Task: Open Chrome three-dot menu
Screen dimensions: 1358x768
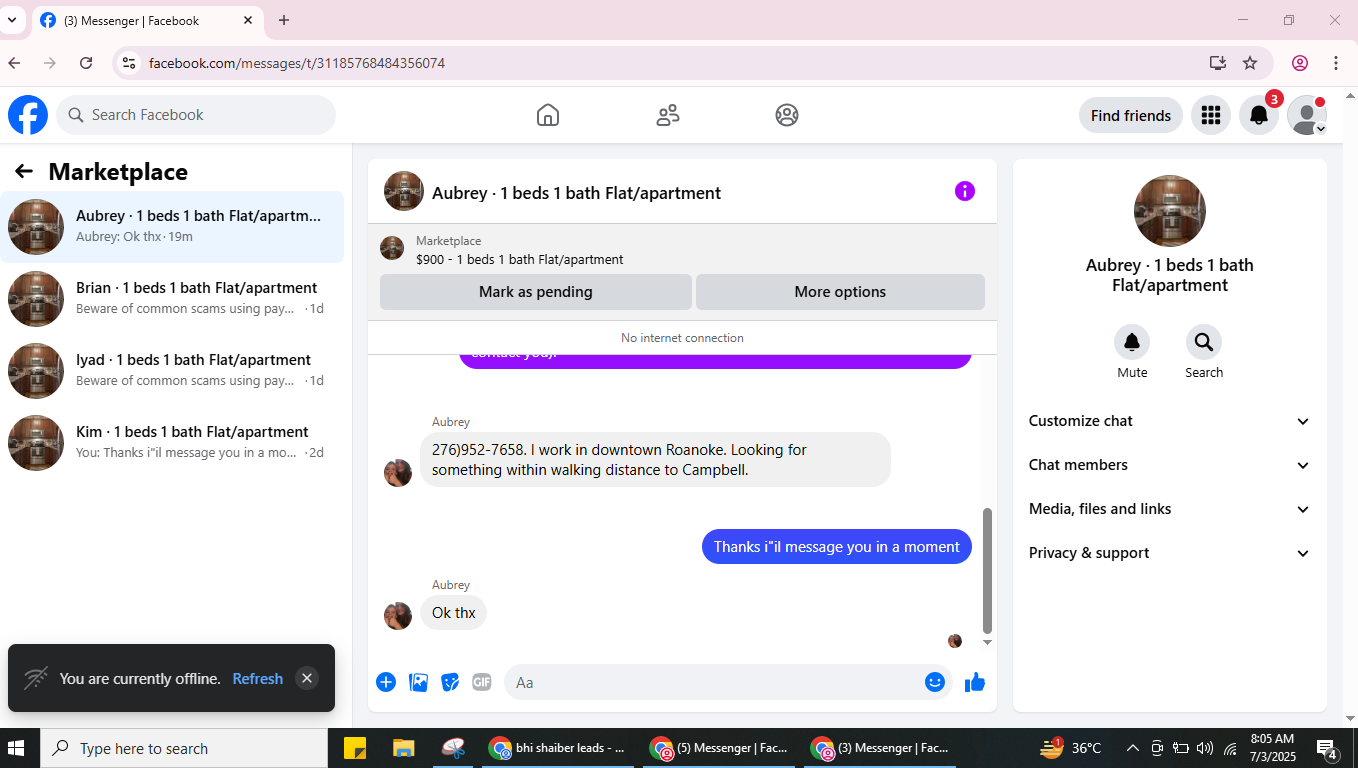Action: click(x=1336, y=63)
